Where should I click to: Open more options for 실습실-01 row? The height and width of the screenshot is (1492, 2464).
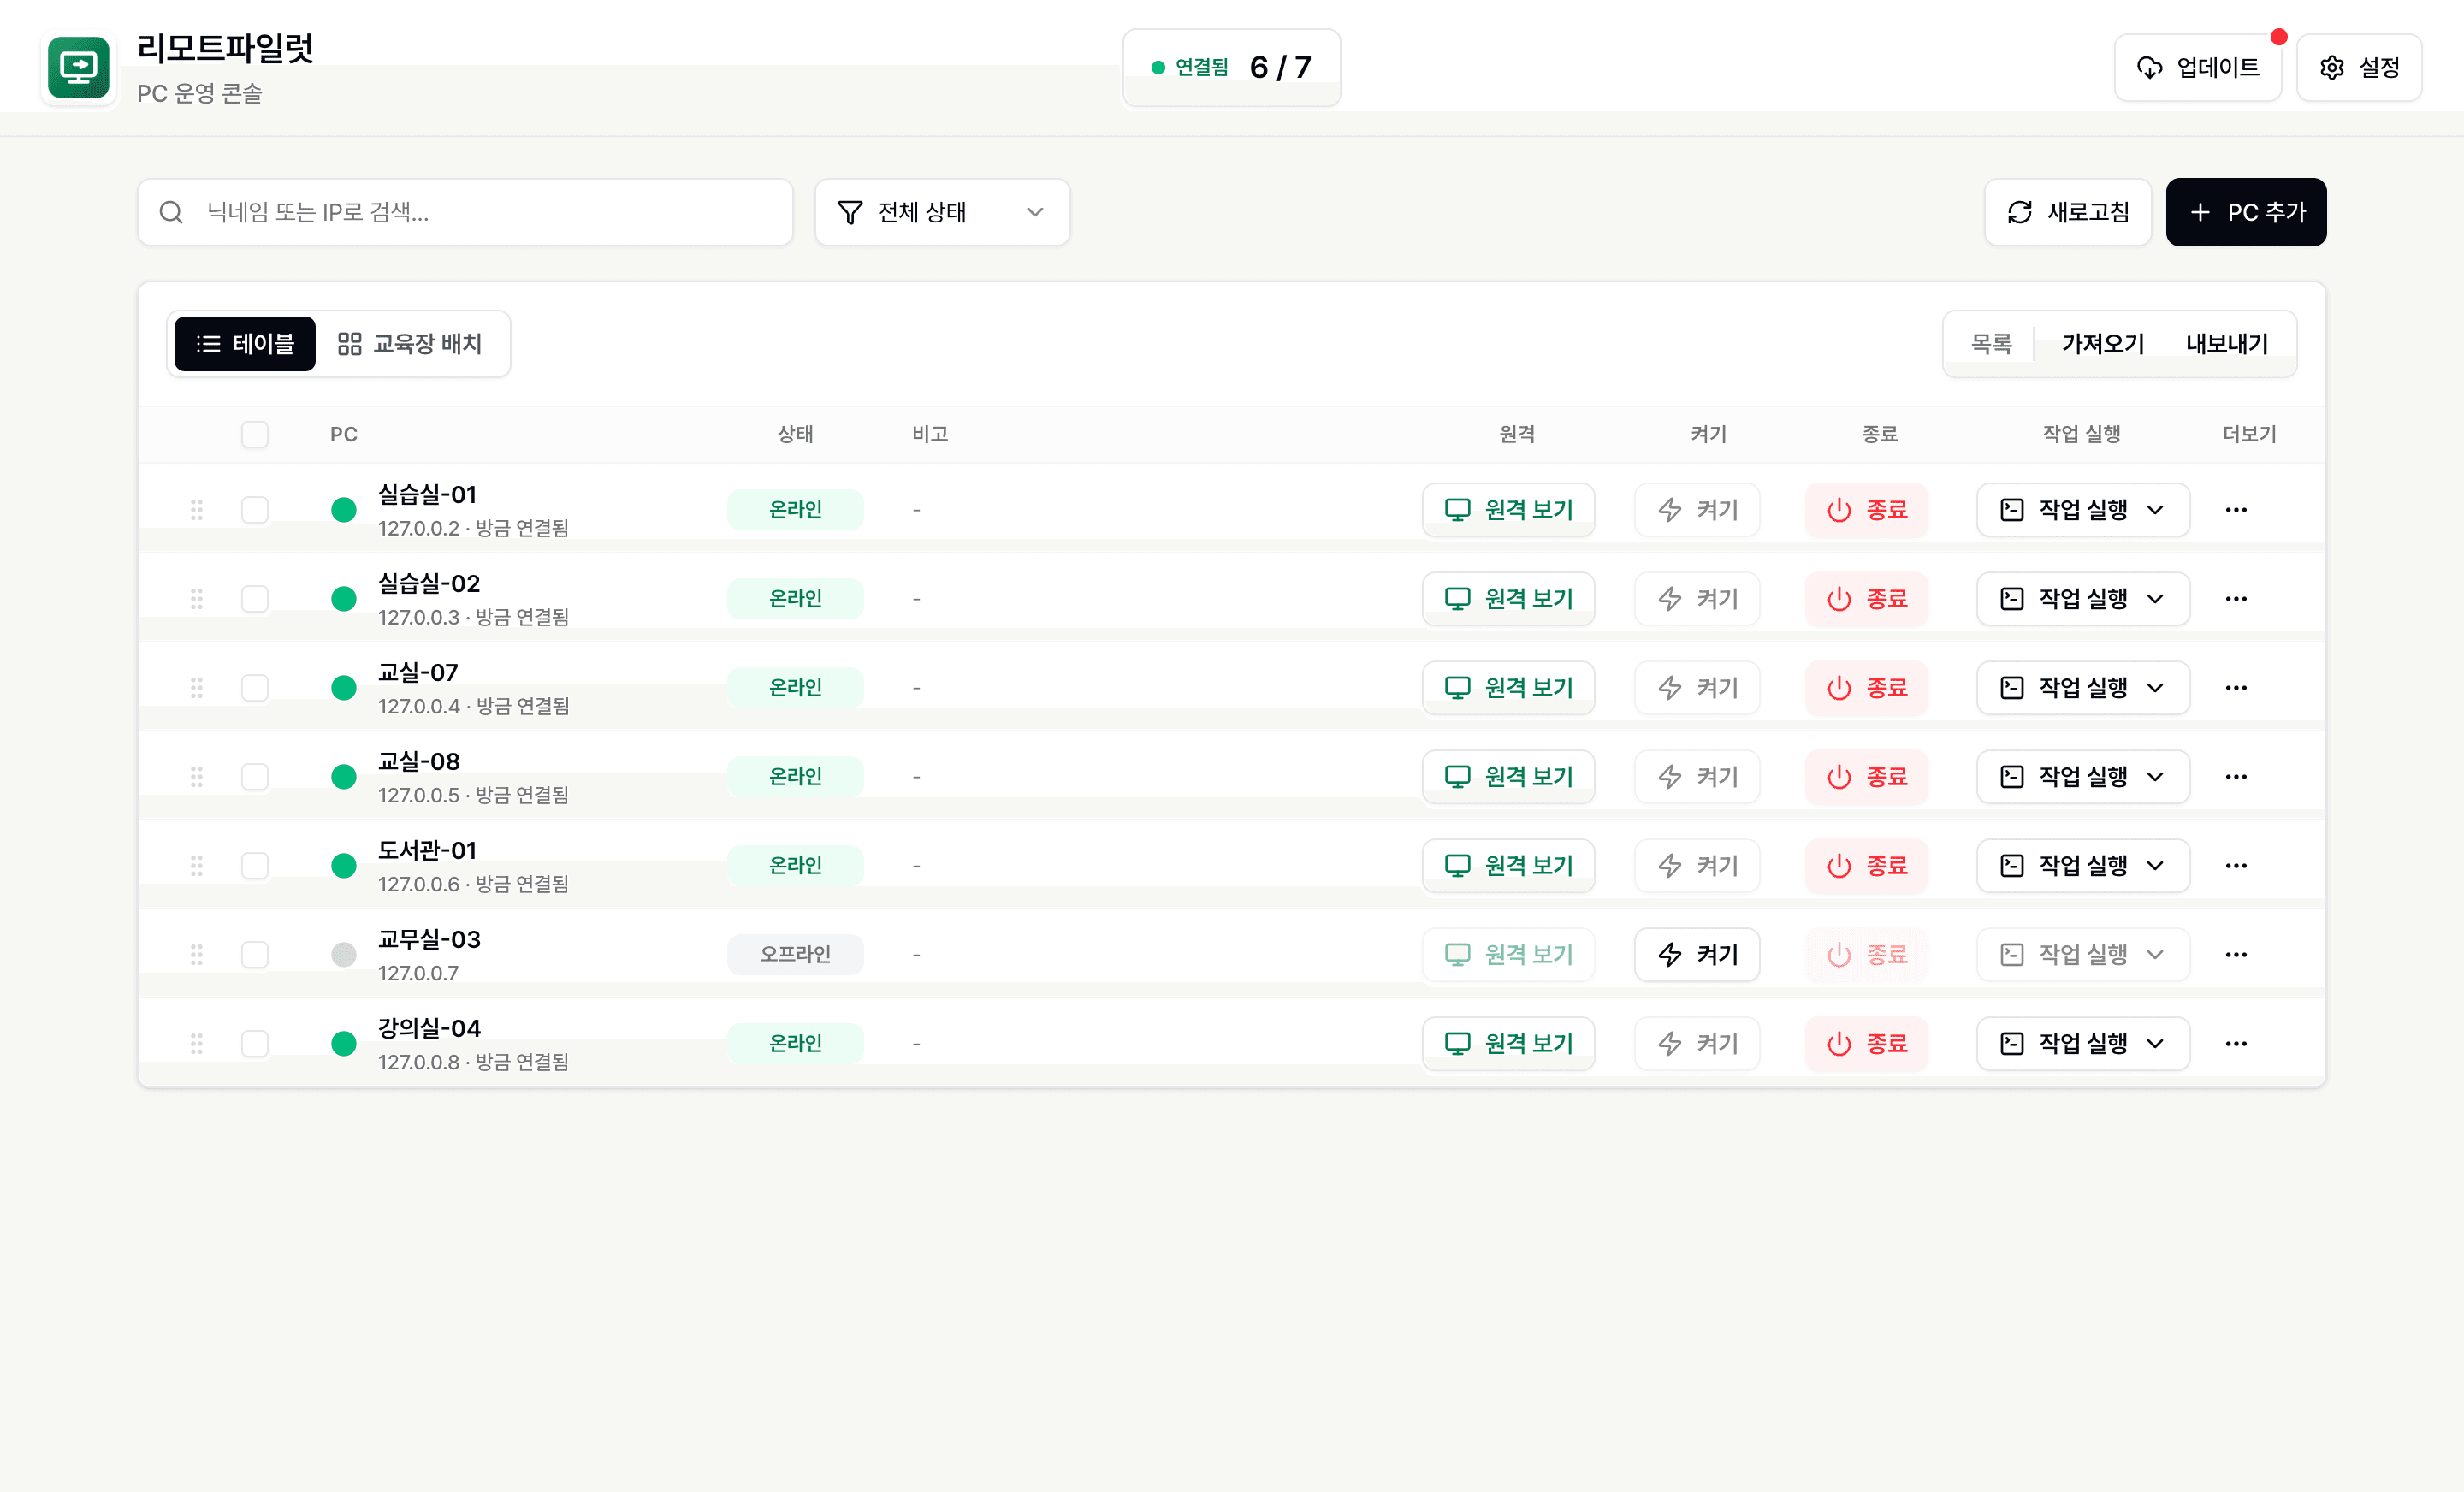[x=2236, y=510]
